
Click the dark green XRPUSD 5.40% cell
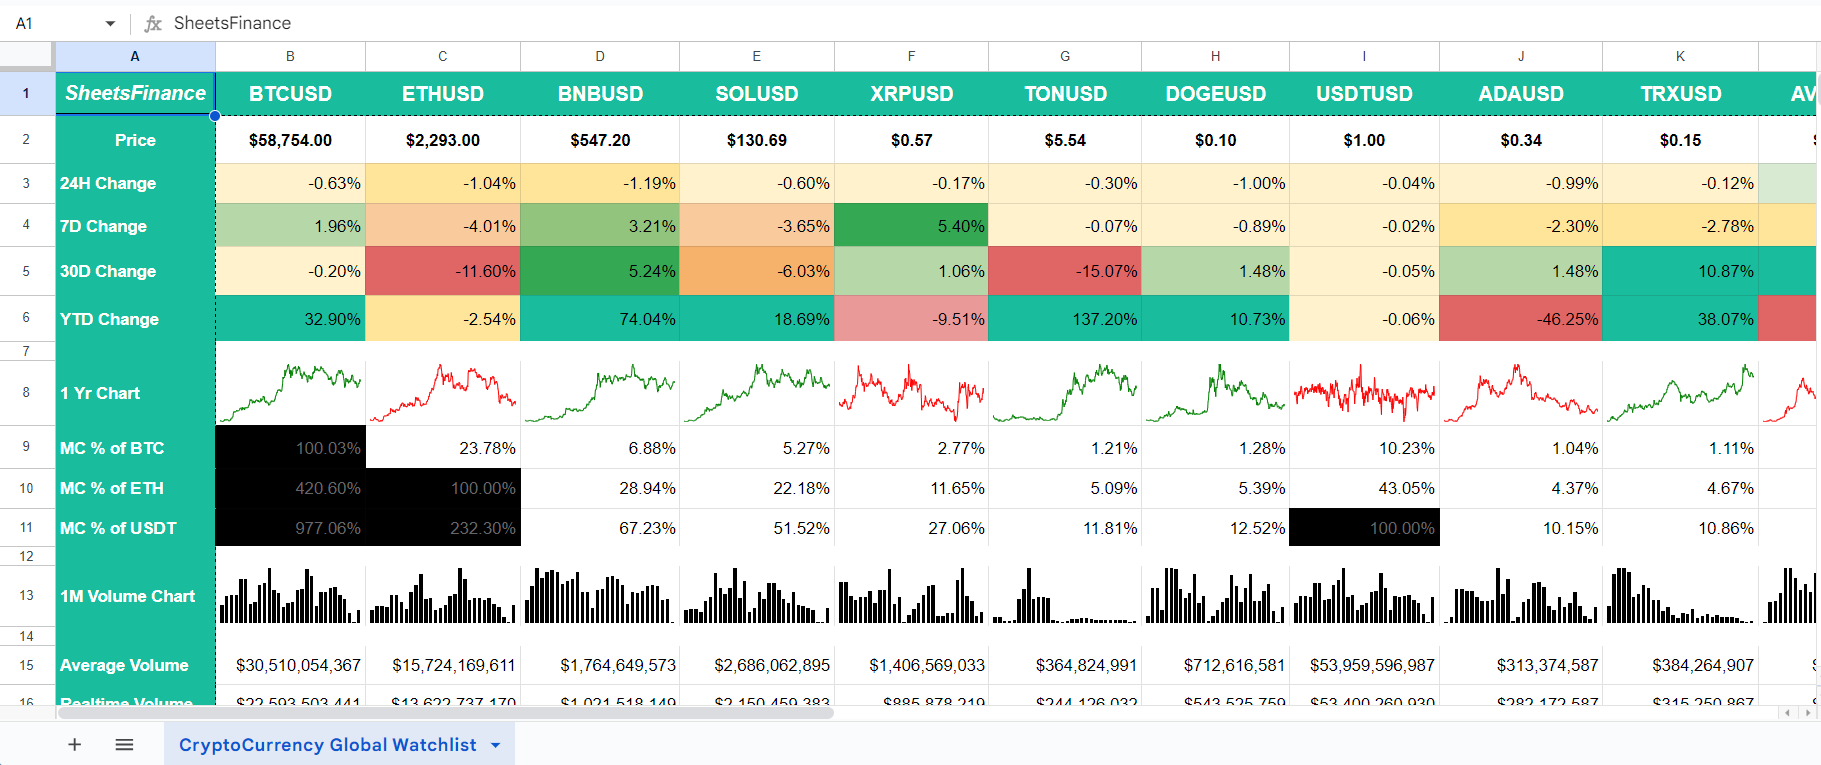click(911, 226)
